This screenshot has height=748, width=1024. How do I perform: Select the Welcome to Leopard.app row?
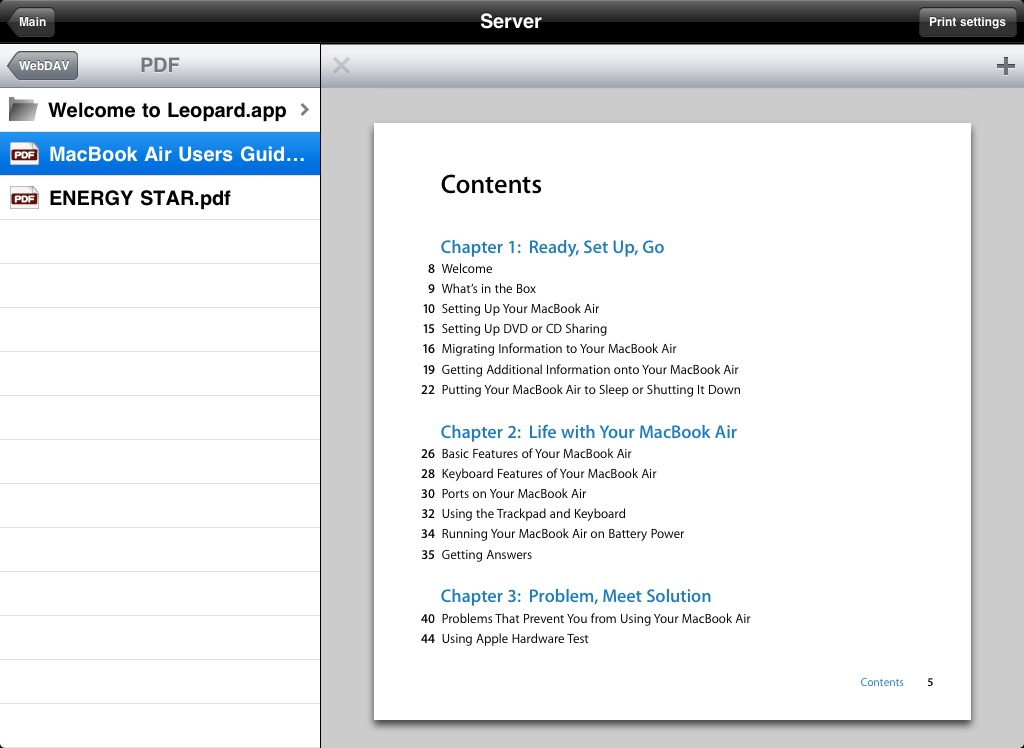click(160, 110)
